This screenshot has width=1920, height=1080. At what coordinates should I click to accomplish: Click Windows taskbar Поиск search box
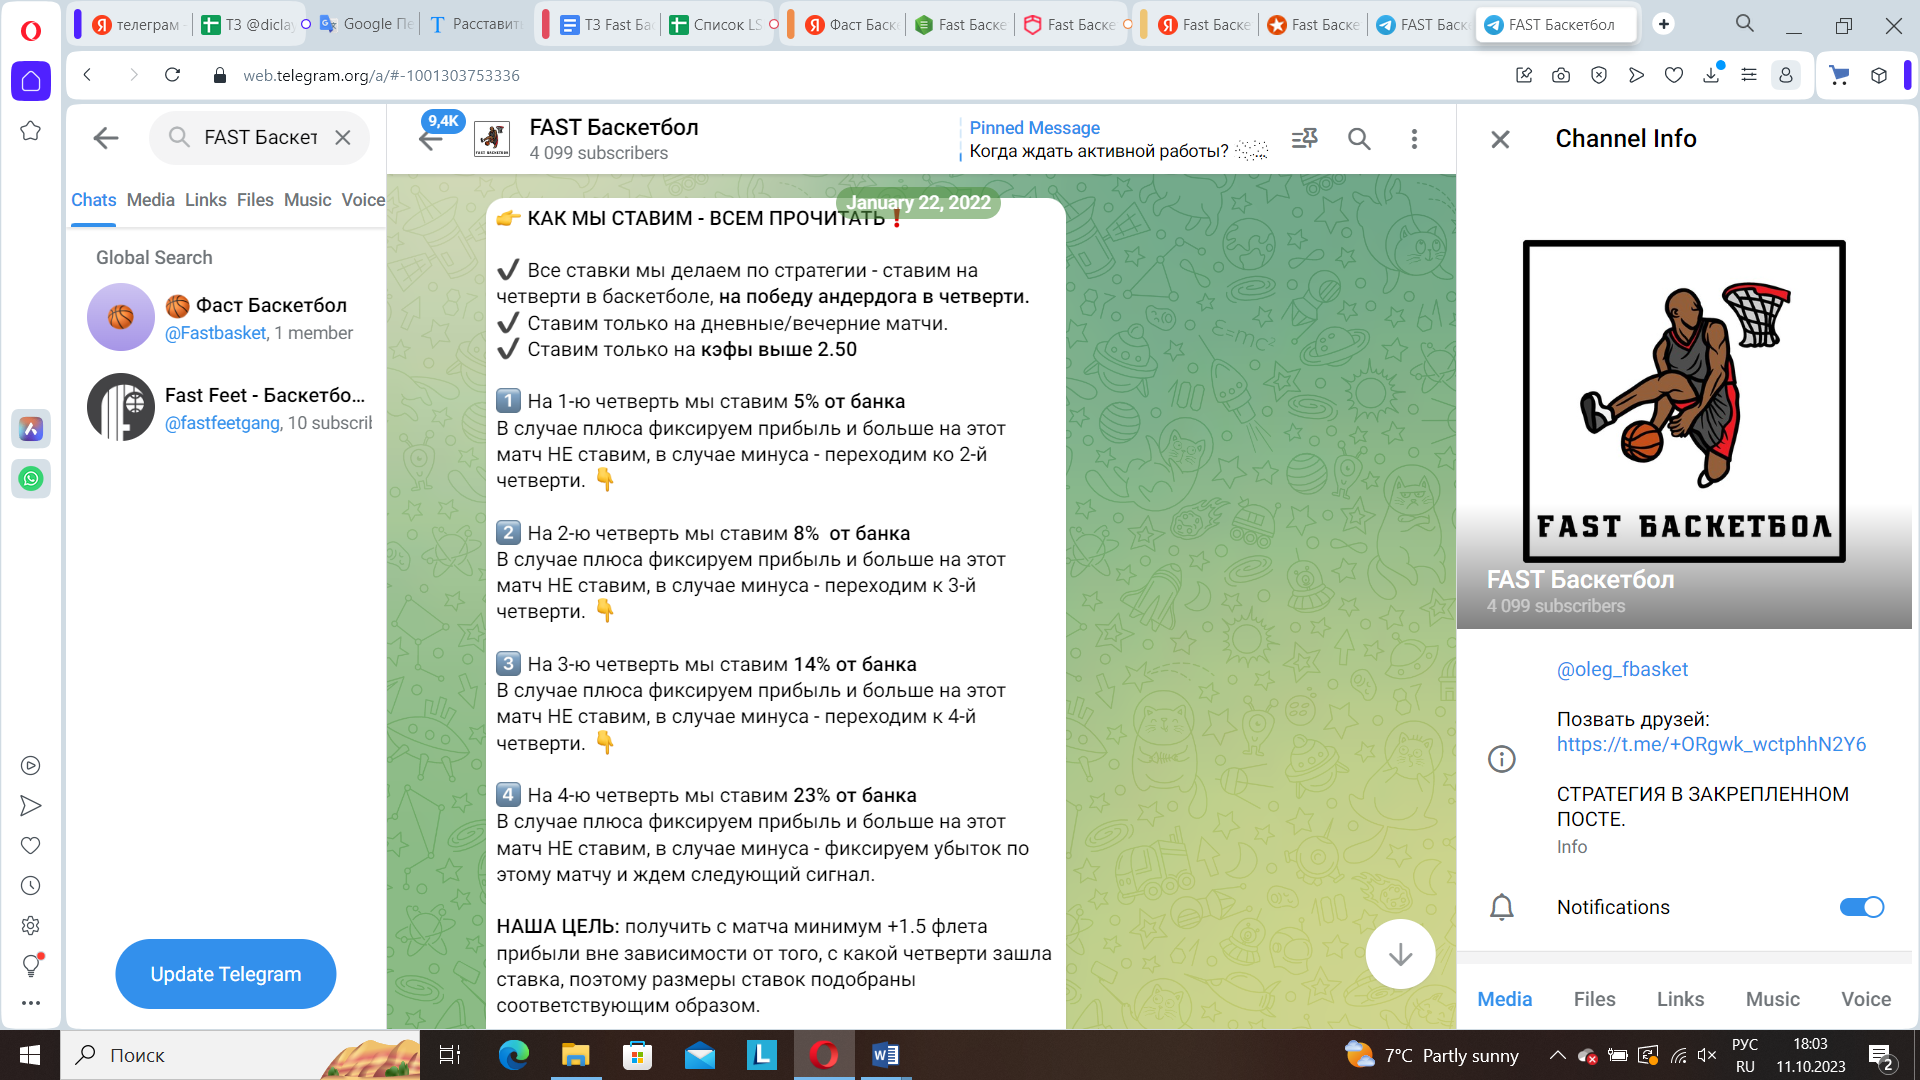click(240, 1055)
